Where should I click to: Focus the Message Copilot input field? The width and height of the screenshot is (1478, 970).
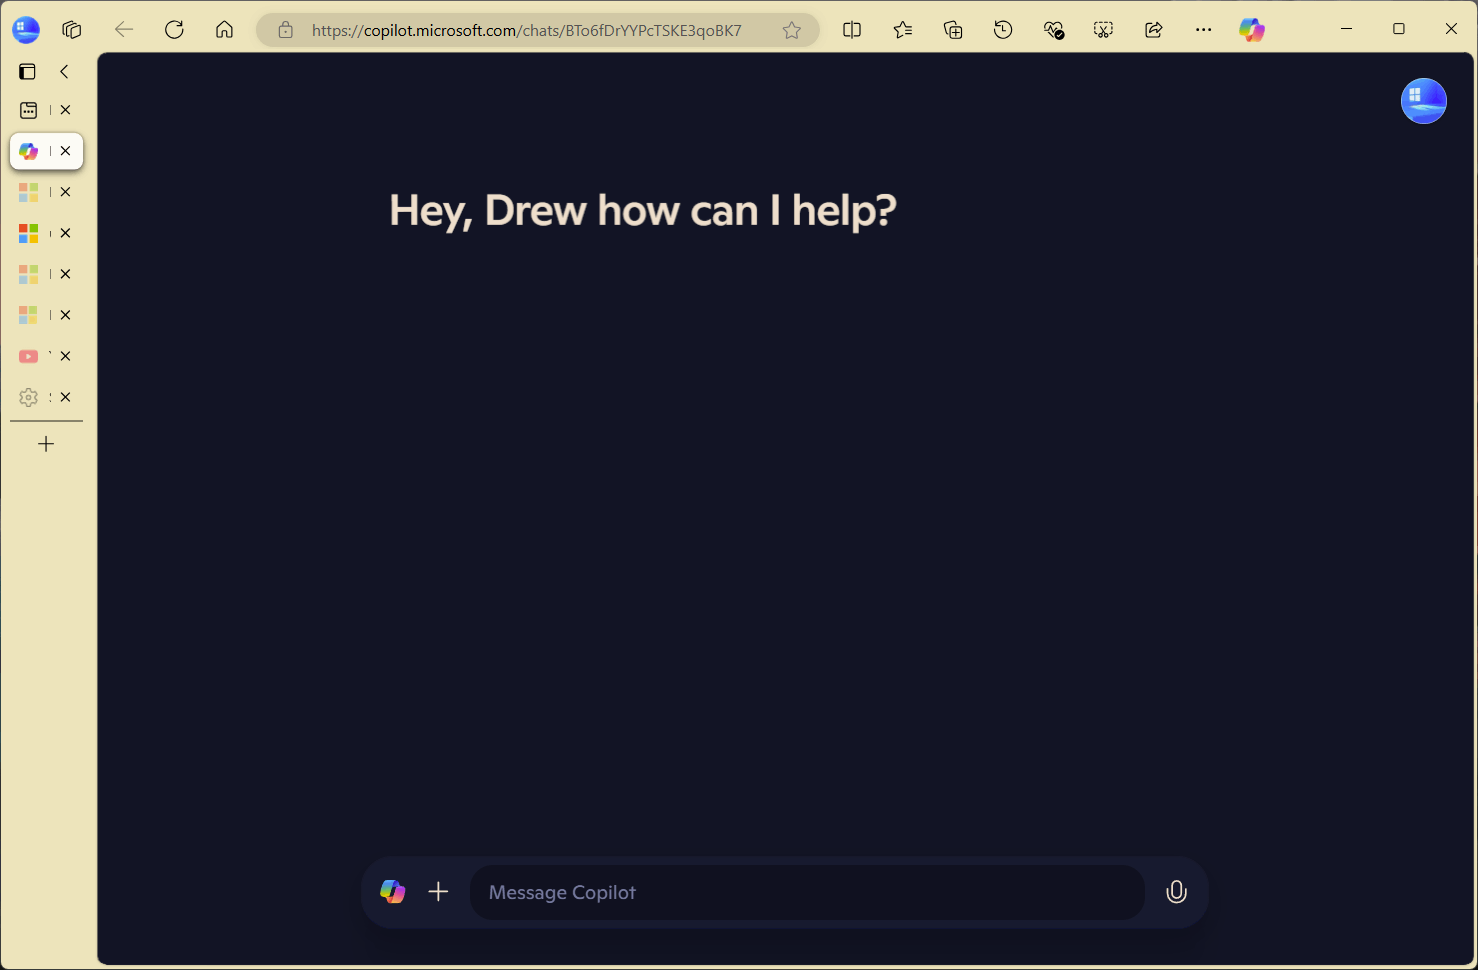coord(807,892)
